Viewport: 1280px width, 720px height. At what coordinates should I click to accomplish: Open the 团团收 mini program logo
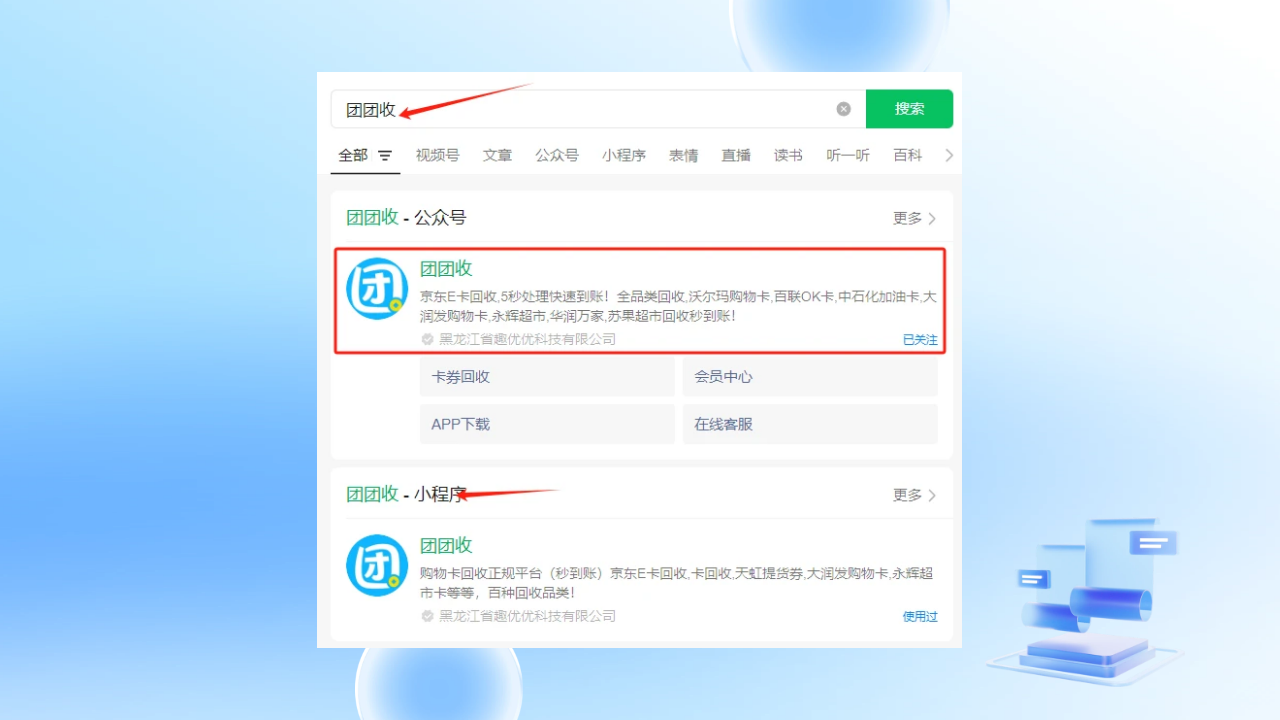[x=377, y=566]
